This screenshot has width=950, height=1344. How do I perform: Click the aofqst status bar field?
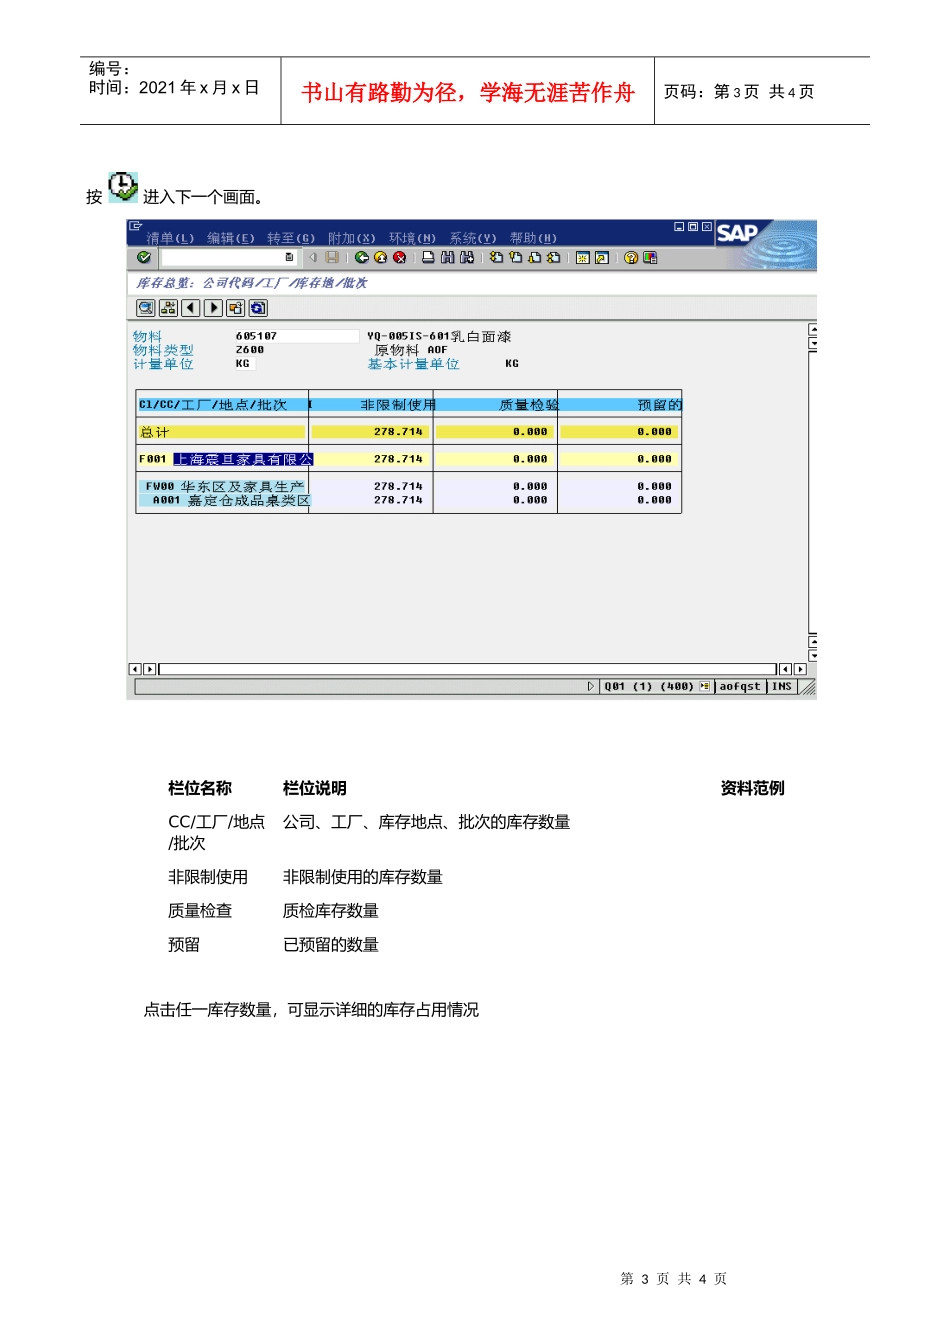740,687
